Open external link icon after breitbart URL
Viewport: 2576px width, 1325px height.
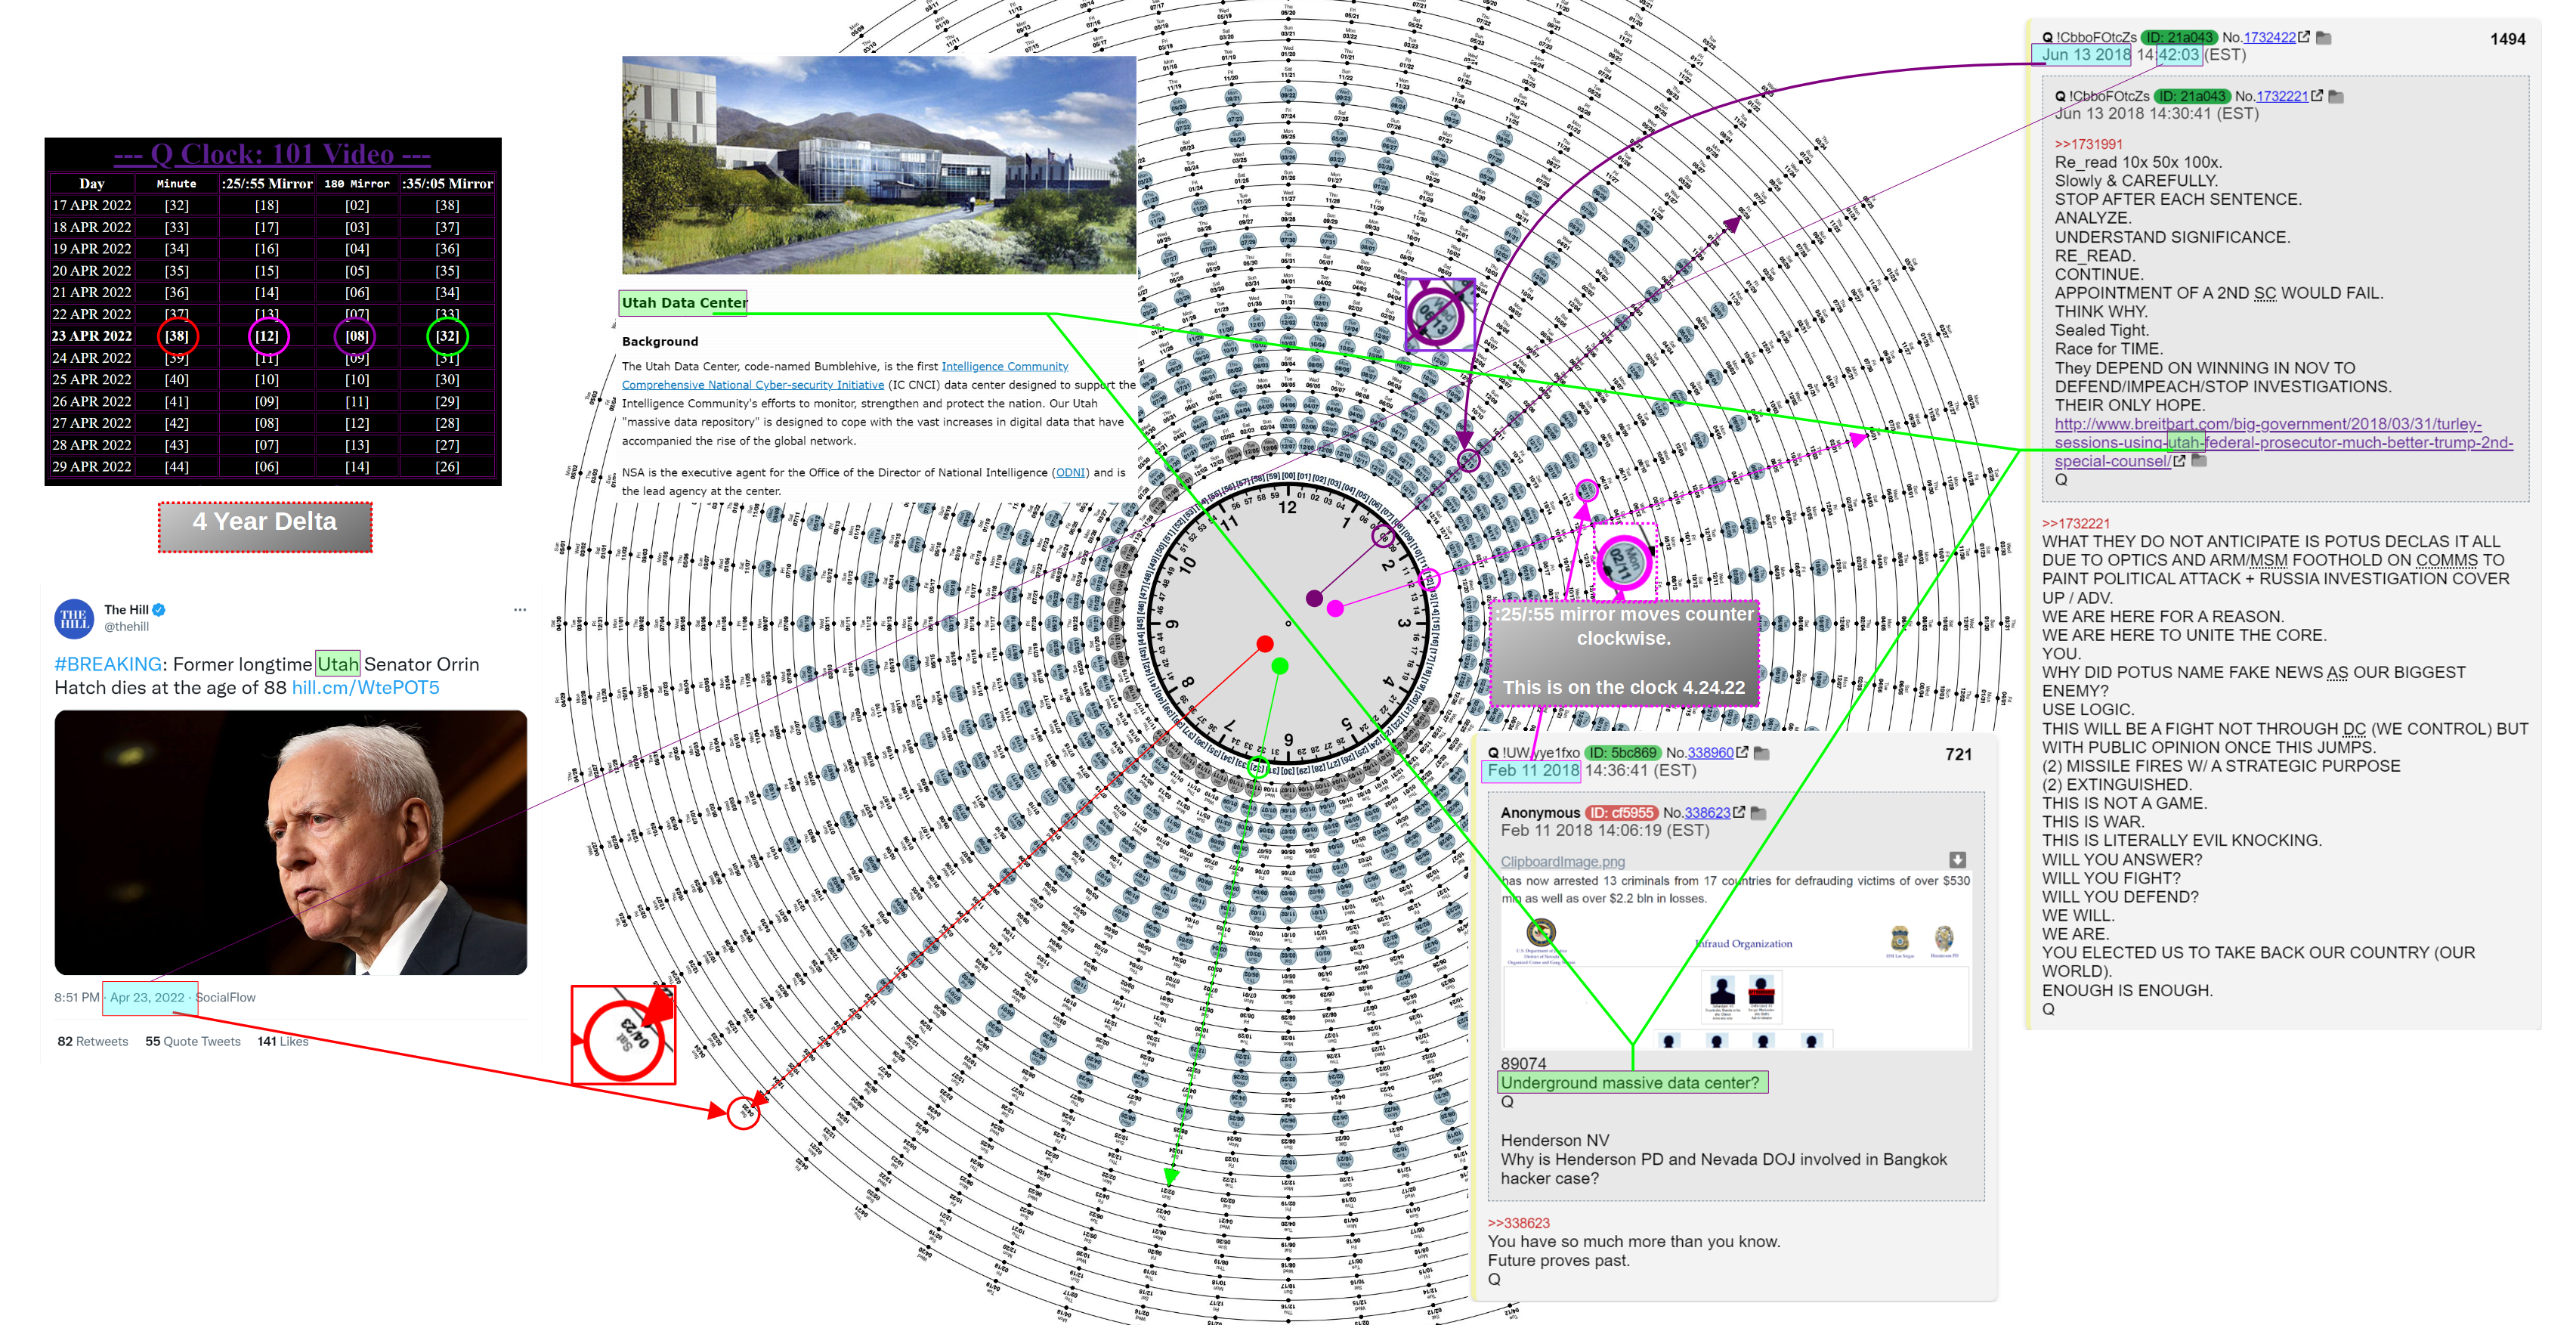2179,461
